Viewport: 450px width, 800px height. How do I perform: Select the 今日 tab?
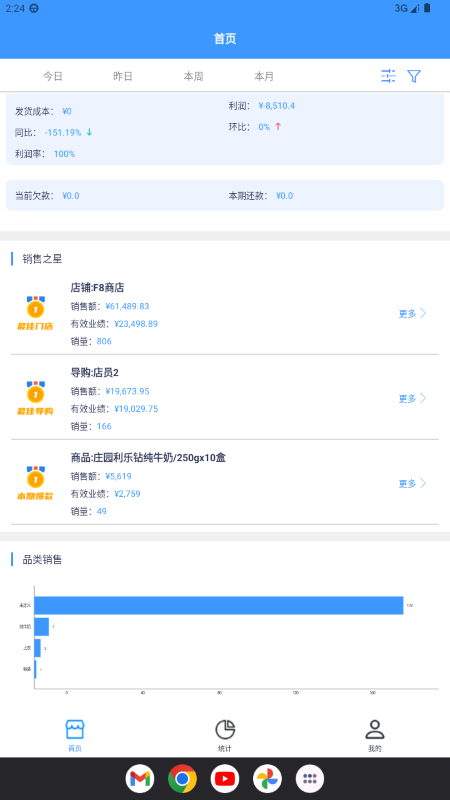pyautogui.click(x=53, y=77)
